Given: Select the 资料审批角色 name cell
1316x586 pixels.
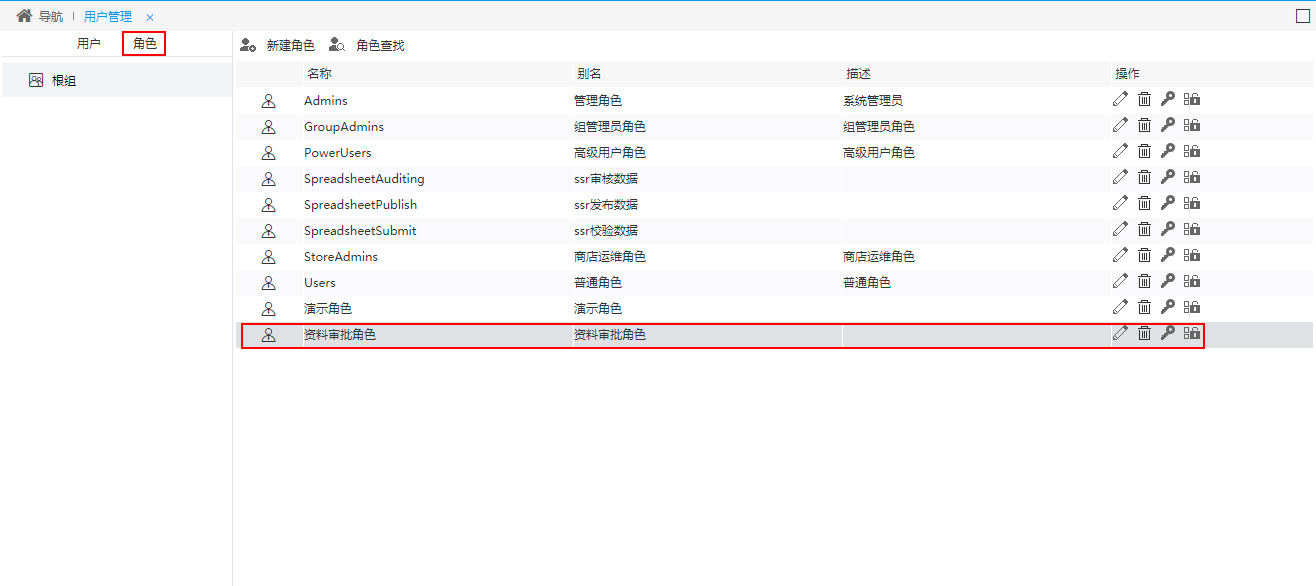Looking at the screenshot, I should coord(340,335).
